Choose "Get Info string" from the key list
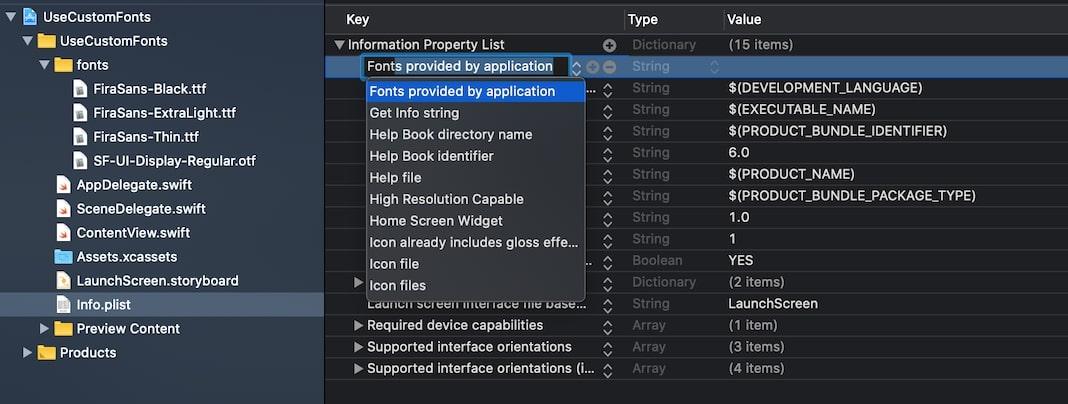 coord(414,113)
